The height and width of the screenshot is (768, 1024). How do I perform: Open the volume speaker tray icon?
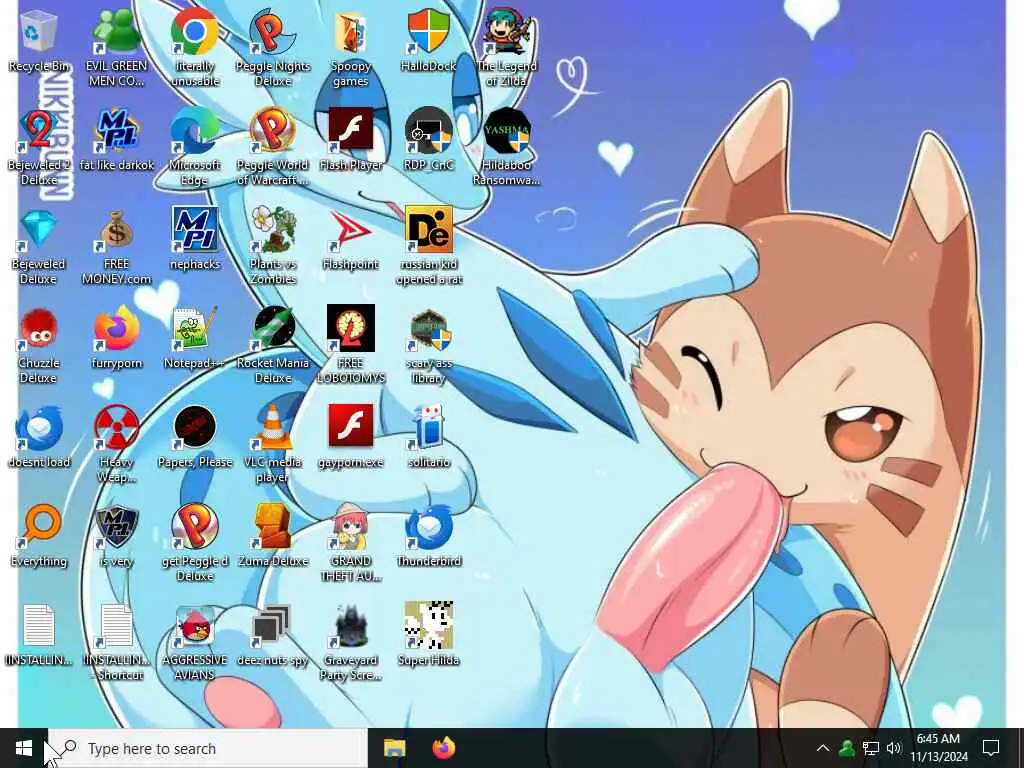click(894, 748)
